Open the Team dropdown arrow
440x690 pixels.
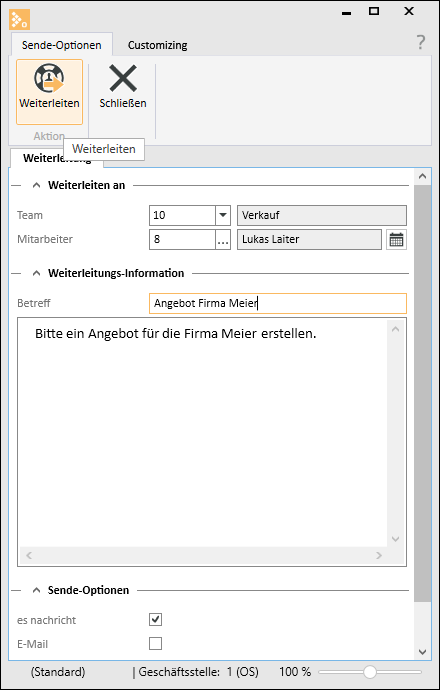click(x=223, y=215)
